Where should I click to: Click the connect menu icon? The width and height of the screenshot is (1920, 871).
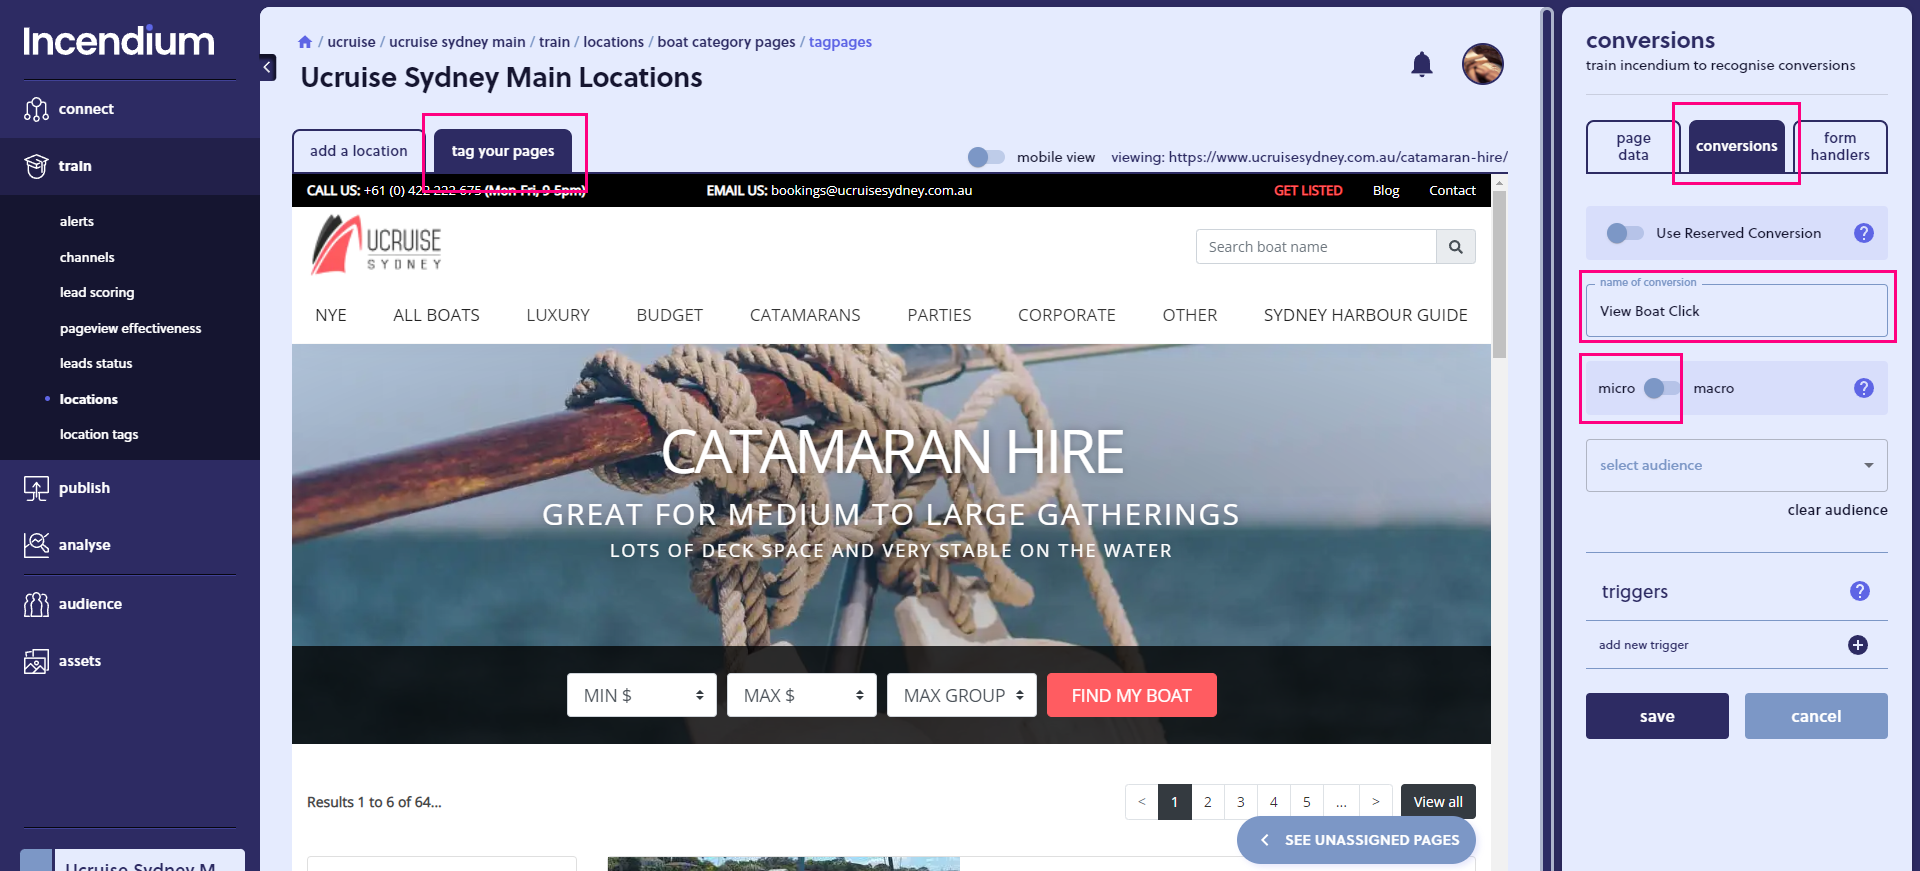36,109
